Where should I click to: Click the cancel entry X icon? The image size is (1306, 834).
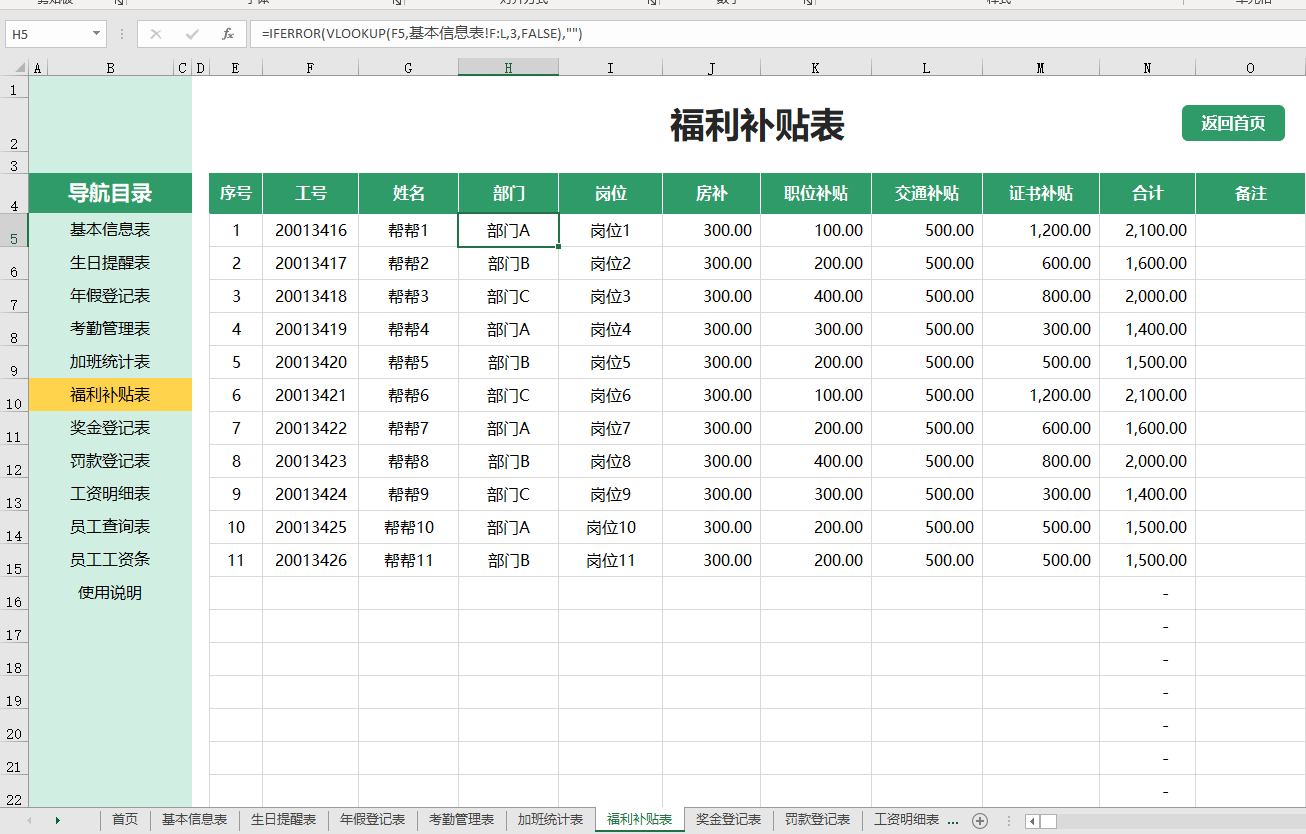tap(156, 34)
